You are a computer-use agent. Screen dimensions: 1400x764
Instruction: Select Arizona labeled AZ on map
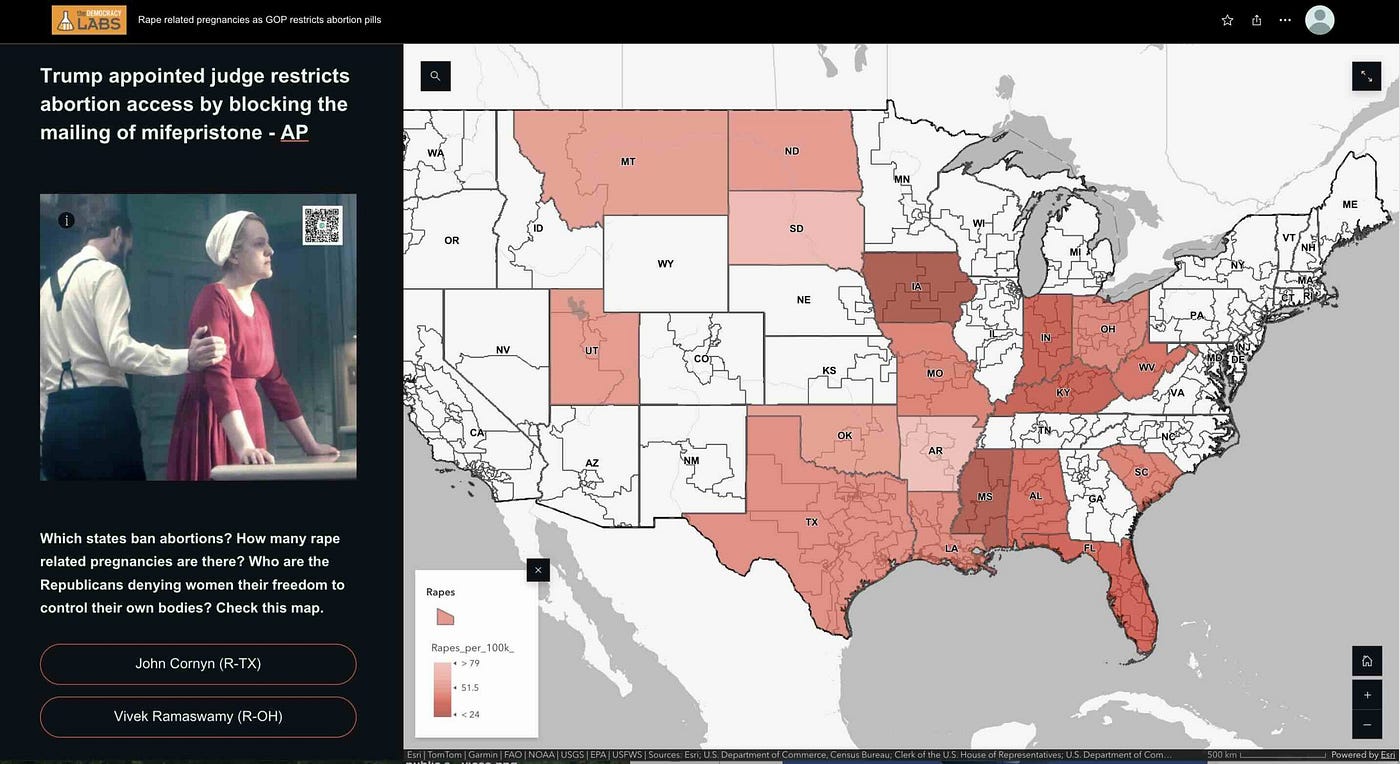(x=592, y=463)
